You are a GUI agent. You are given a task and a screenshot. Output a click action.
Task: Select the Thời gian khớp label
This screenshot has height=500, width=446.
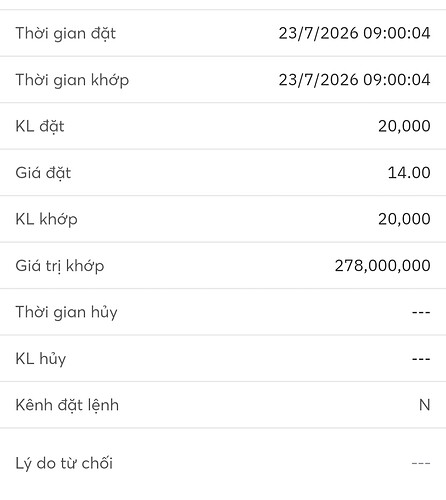tap(72, 80)
